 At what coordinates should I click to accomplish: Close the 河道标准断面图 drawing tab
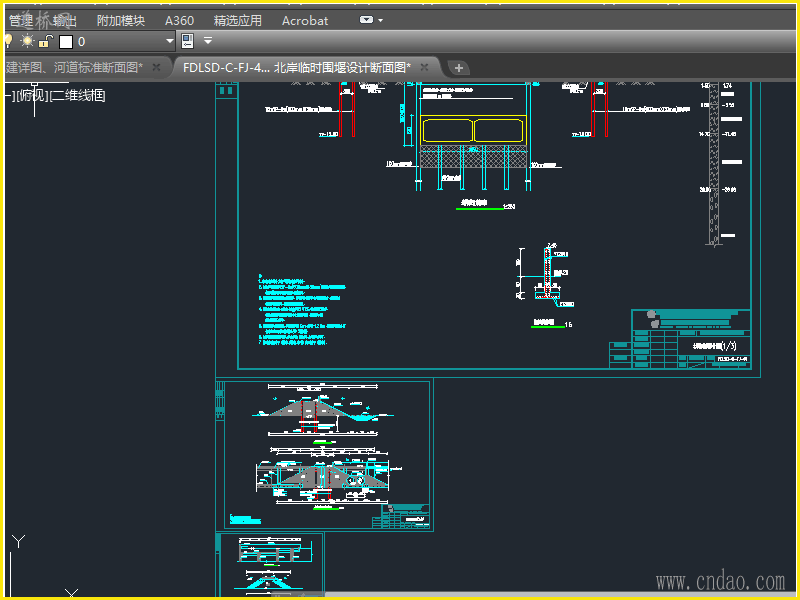(157, 67)
